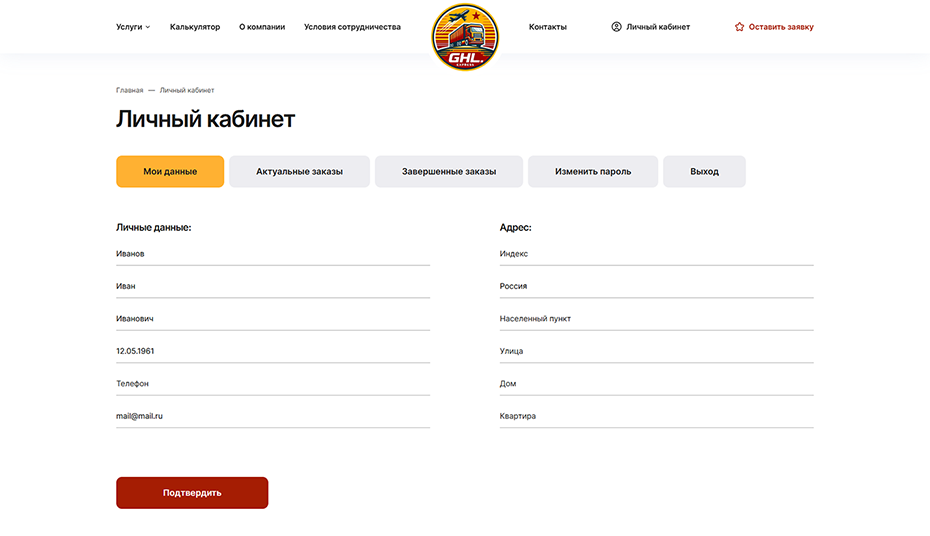
Task: Click the Подтвердить button
Action: [192, 493]
